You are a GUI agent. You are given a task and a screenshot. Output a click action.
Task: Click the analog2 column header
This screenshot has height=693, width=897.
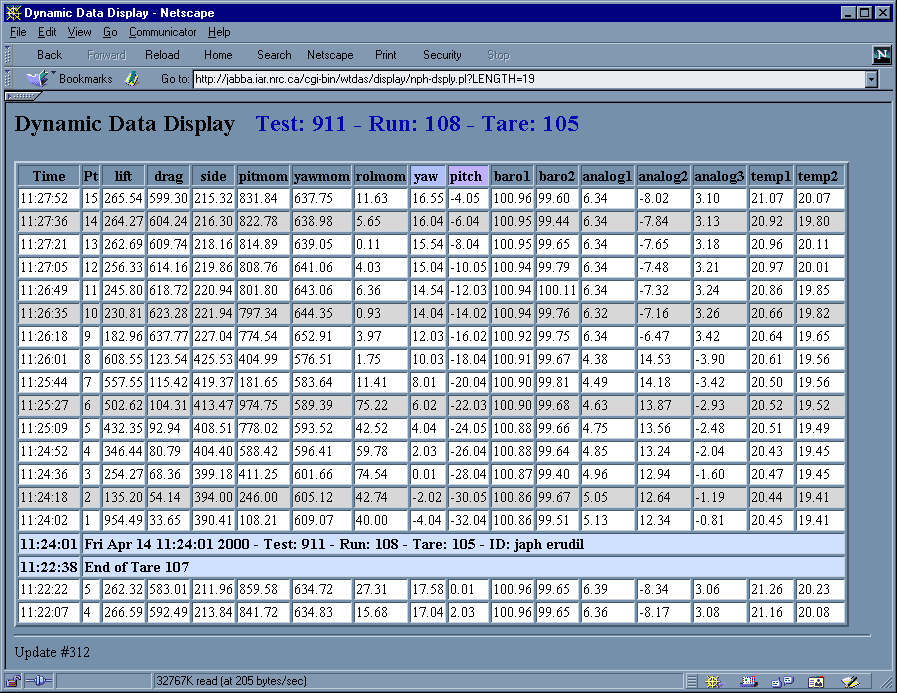(x=662, y=176)
